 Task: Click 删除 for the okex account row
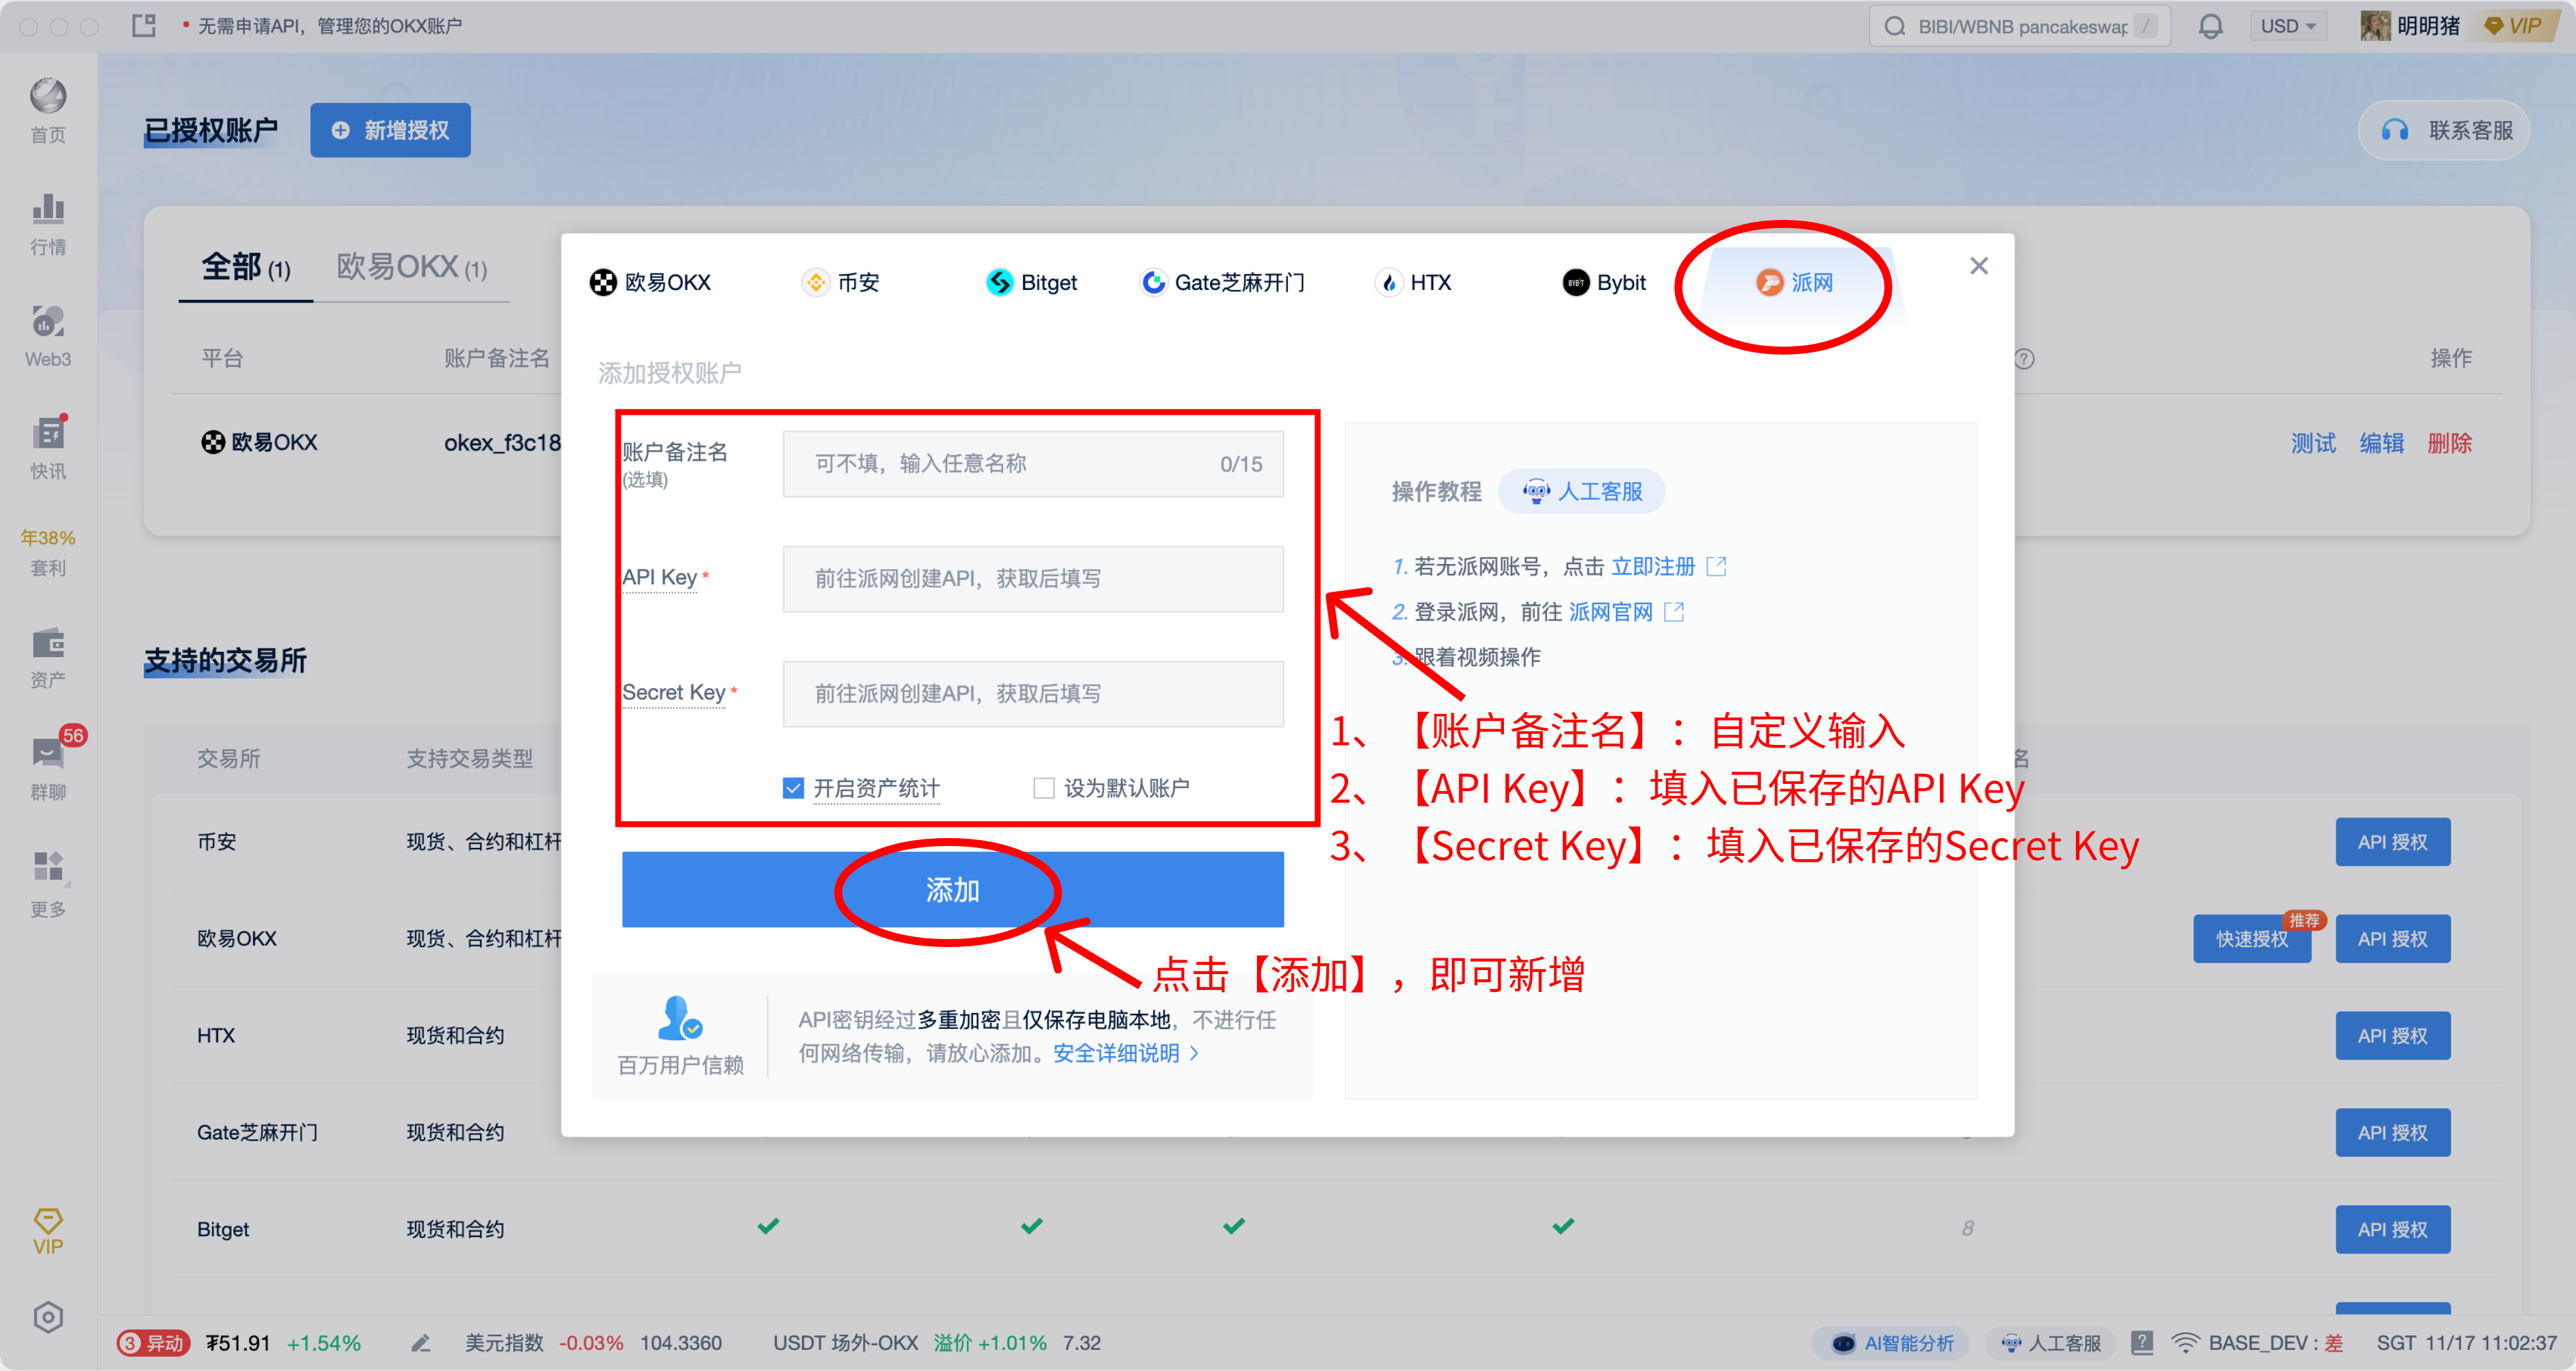coord(2450,443)
